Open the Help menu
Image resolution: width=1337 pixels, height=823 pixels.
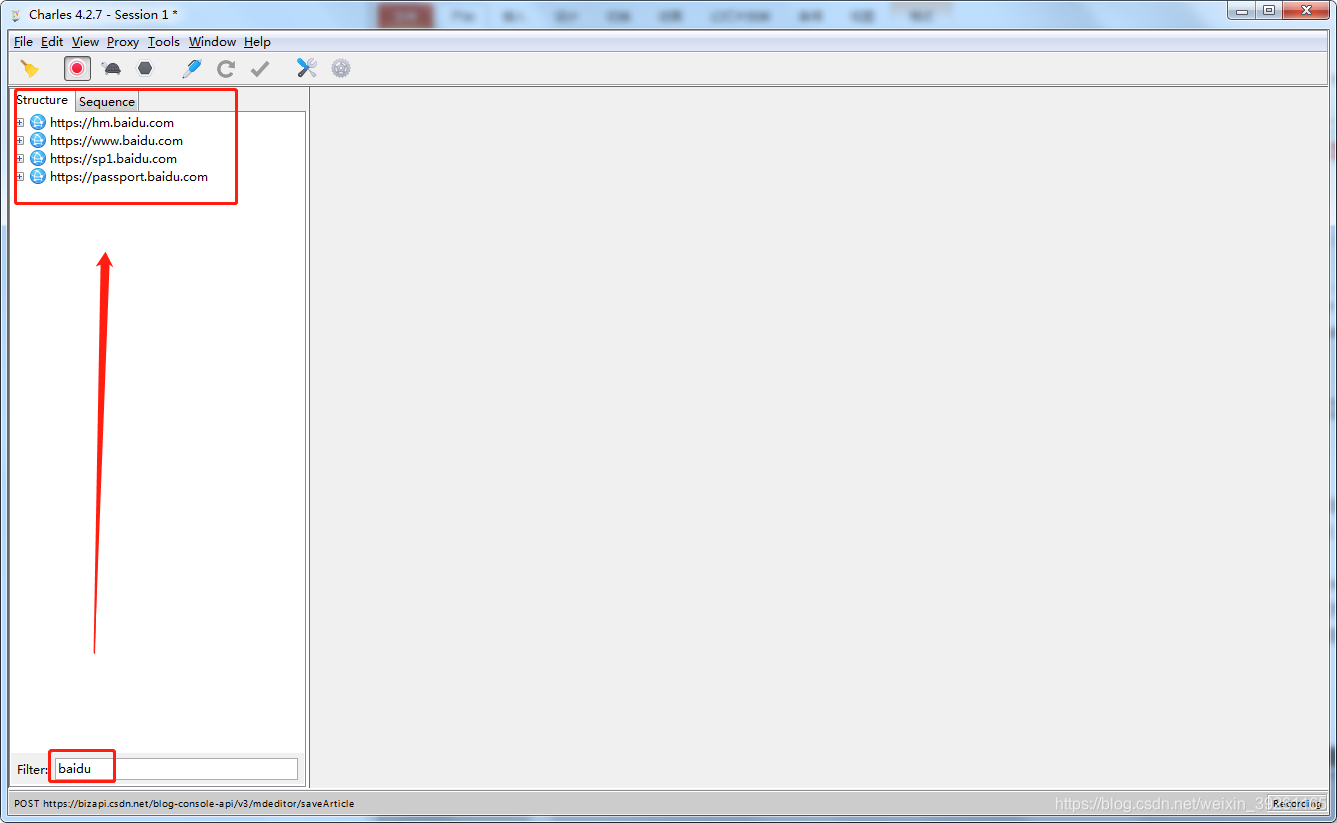(x=257, y=42)
